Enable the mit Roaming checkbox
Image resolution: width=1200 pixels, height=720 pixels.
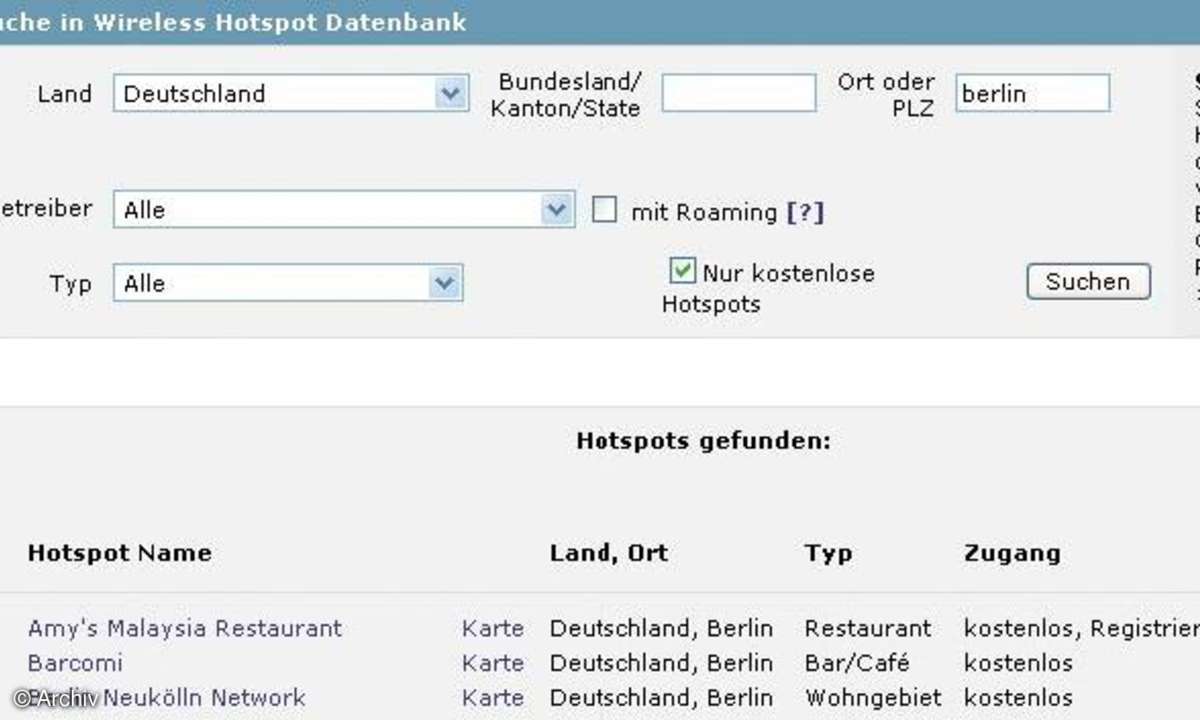click(604, 210)
